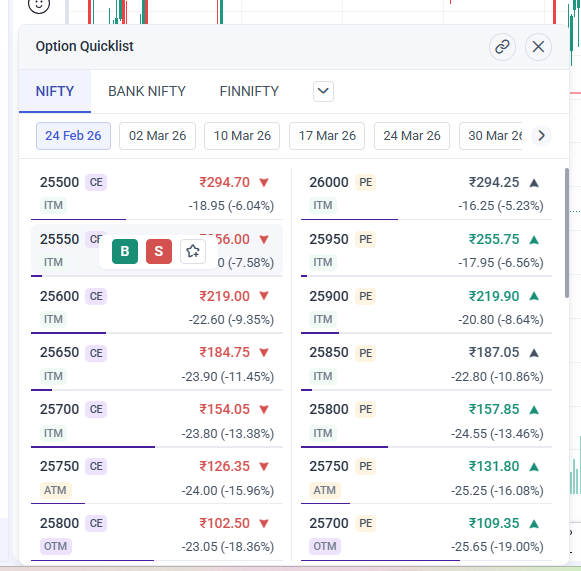581x571 pixels.
Task: Click the down arrow next to ₹294.70
Action: click(264, 183)
